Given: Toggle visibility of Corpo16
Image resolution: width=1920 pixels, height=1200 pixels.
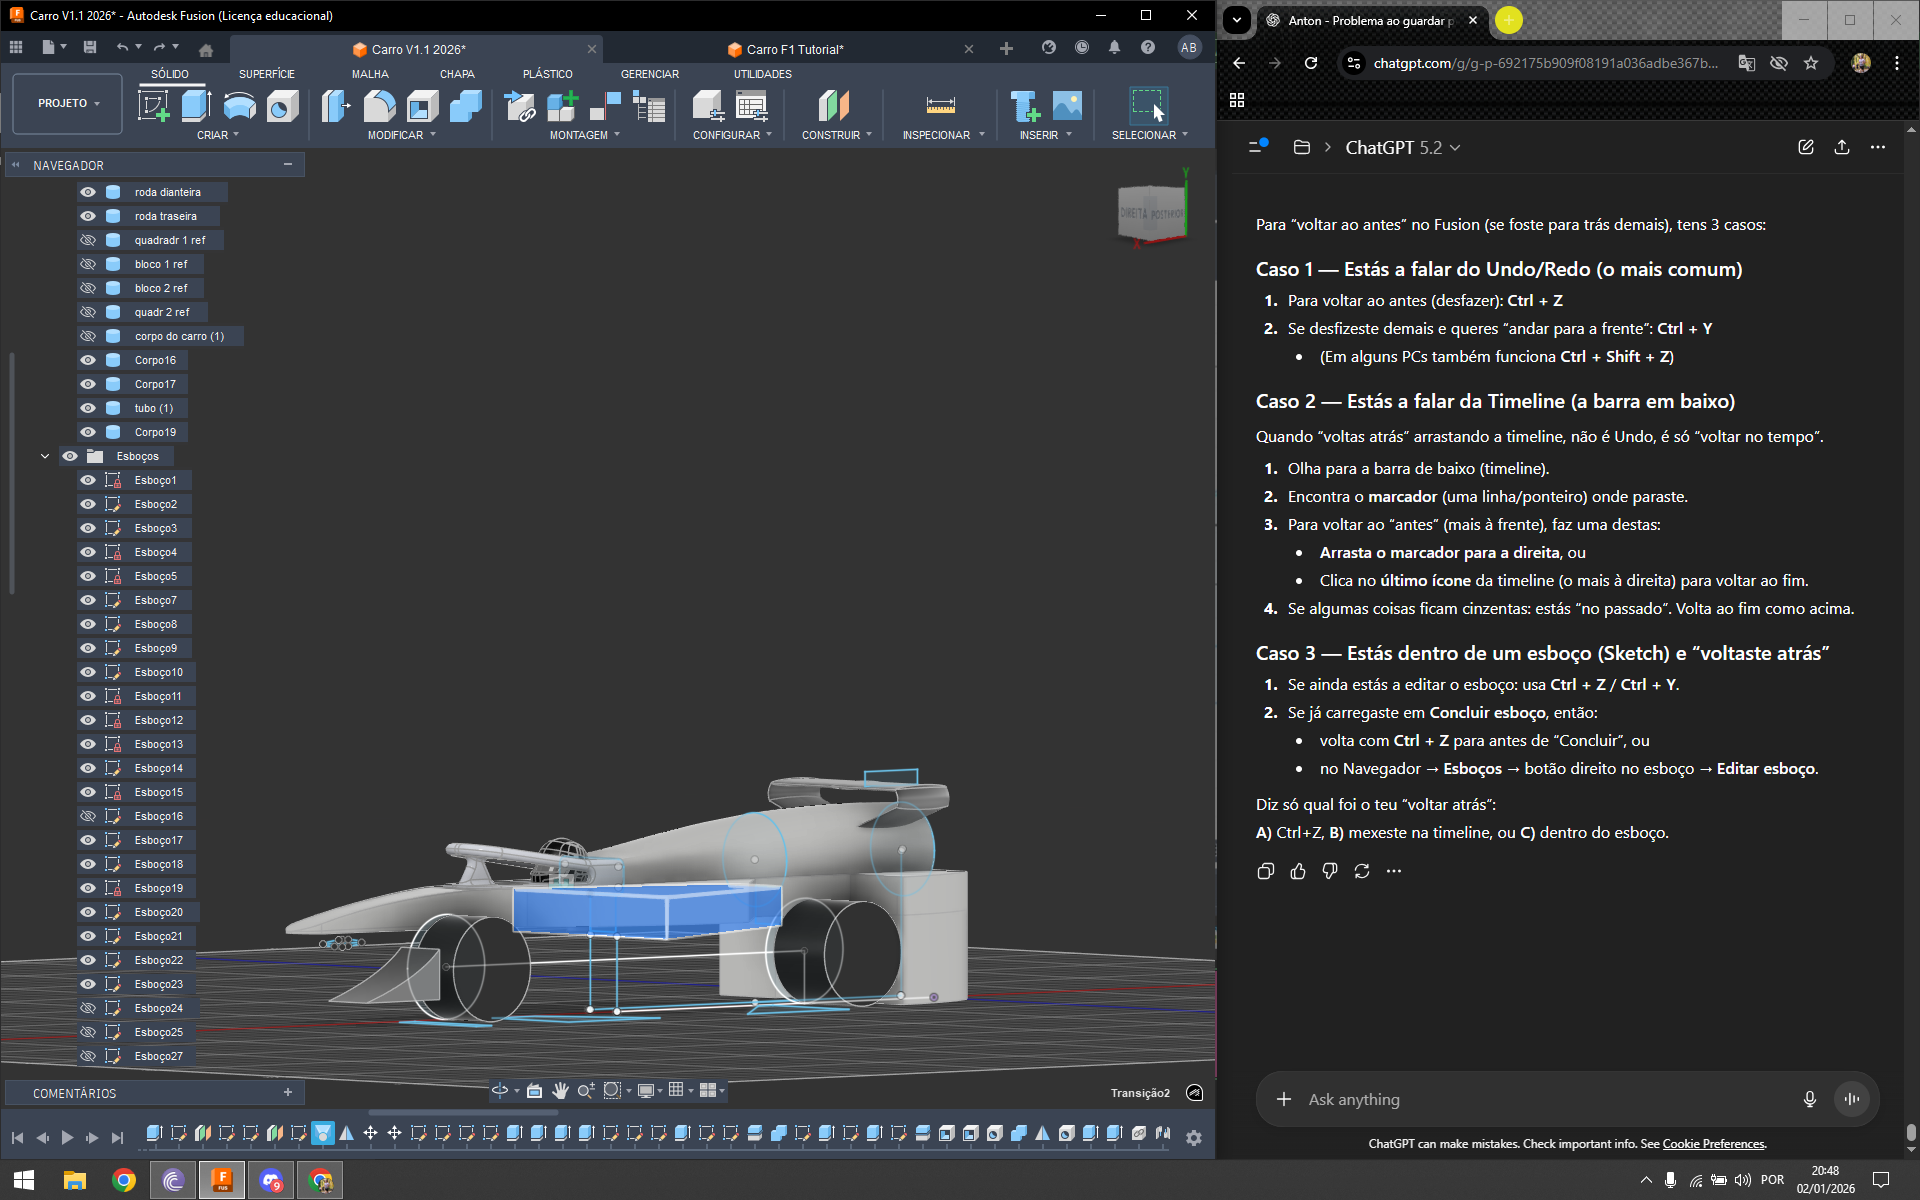Looking at the screenshot, I should tap(88, 360).
